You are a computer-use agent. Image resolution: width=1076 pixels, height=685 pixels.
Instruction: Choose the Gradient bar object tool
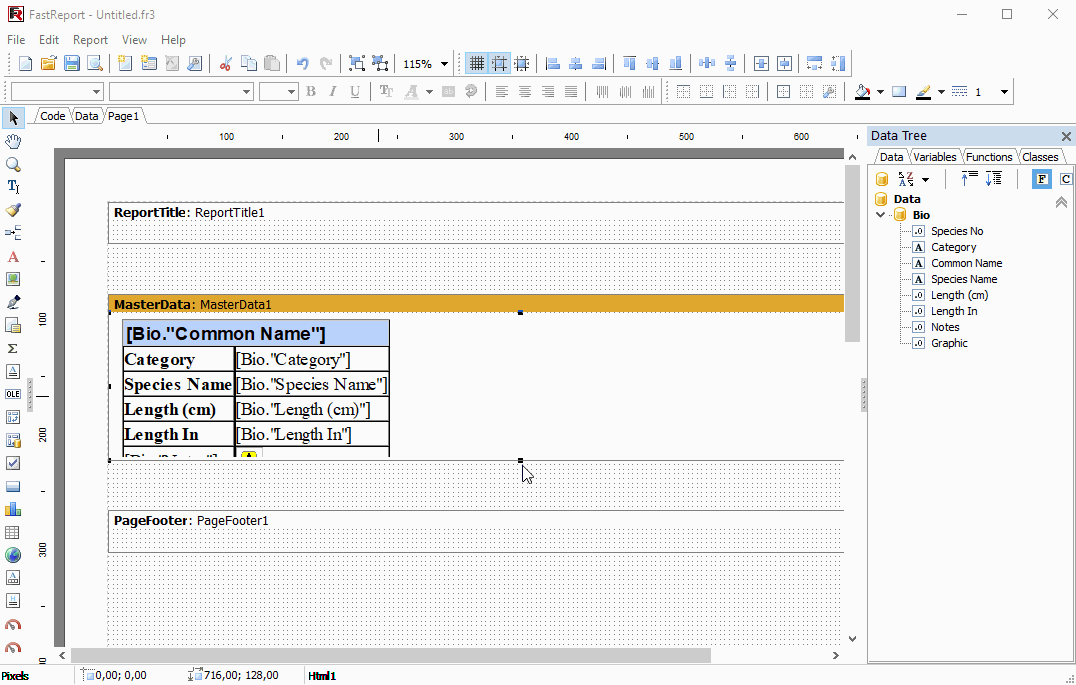pos(13,487)
